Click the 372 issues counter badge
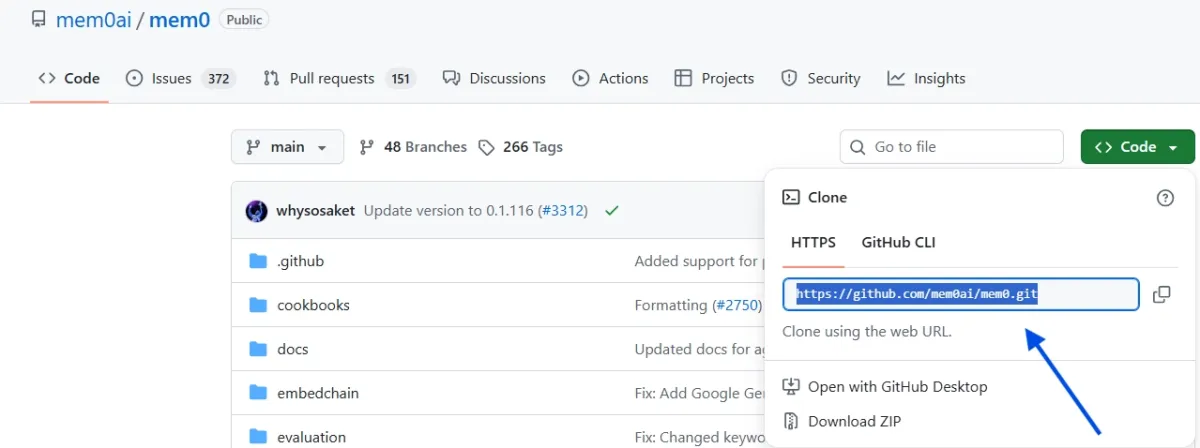The height and width of the screenshot is (448, 1200). click(218, 79)
